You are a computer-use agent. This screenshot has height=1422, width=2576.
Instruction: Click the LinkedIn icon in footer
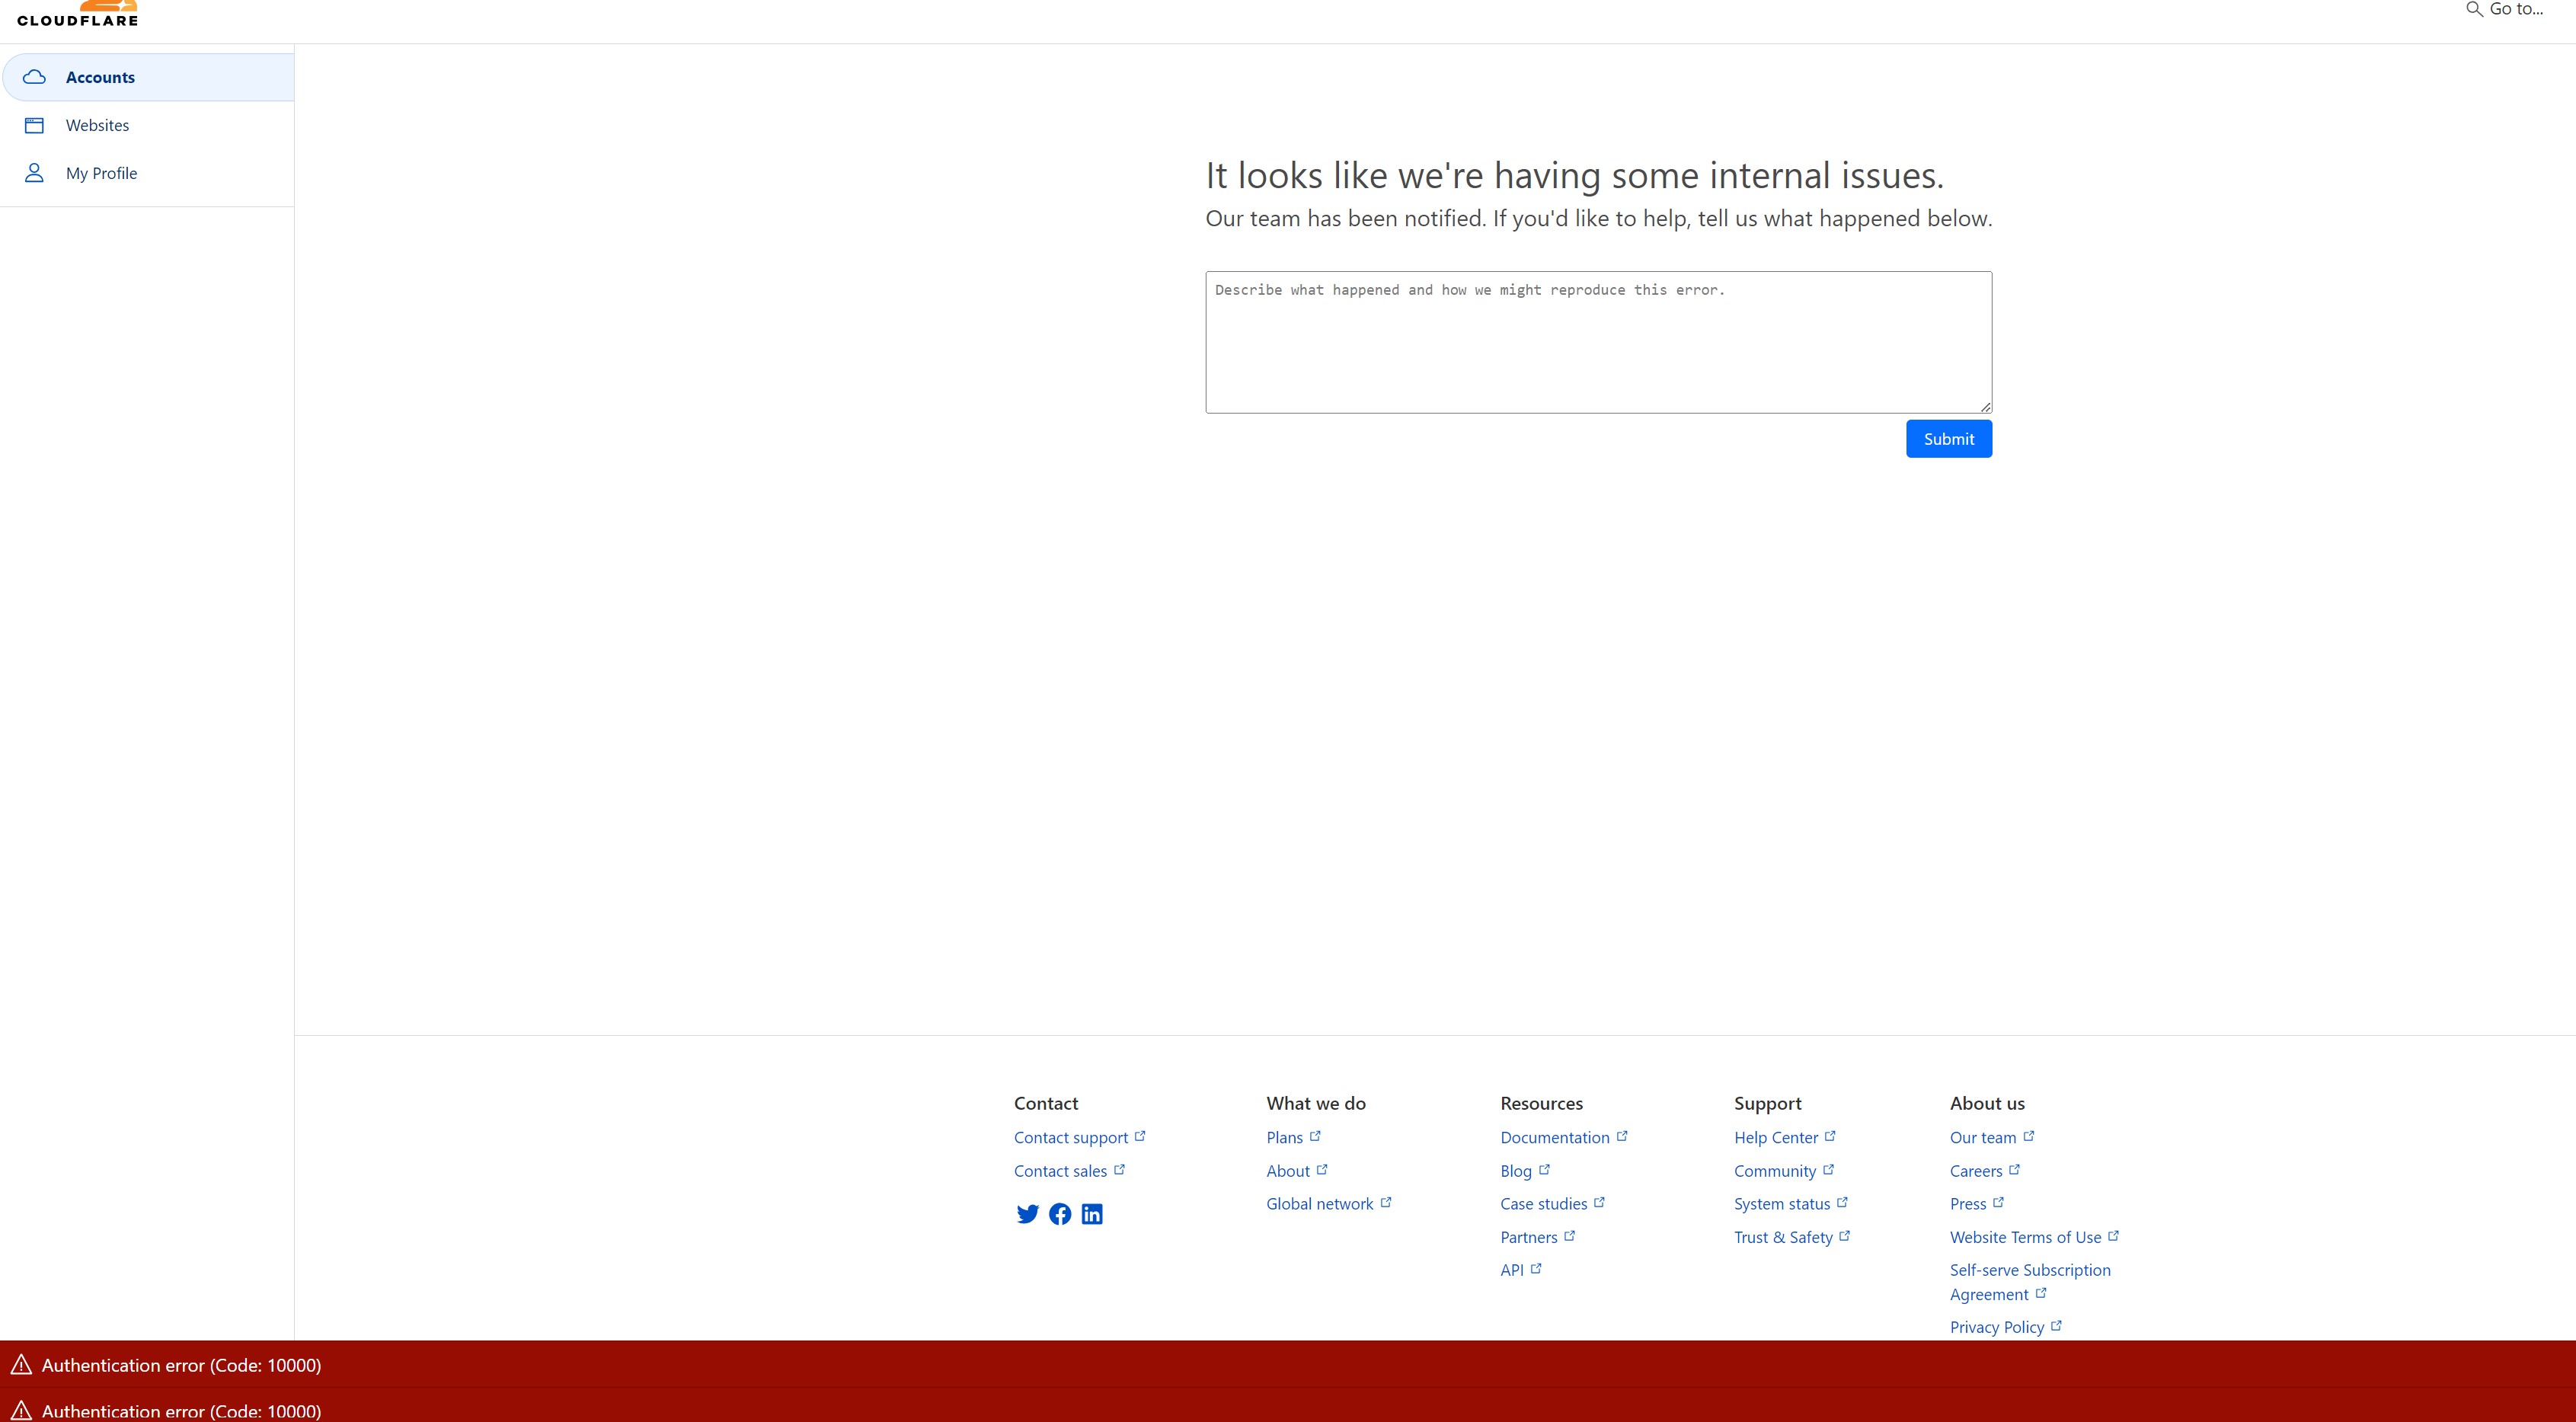click(1092, 1214)
